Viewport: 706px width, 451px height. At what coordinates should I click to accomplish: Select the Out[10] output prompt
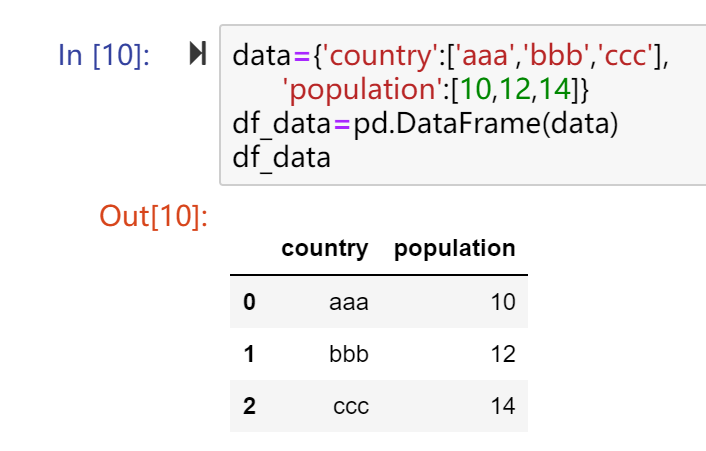coord(154,216)
